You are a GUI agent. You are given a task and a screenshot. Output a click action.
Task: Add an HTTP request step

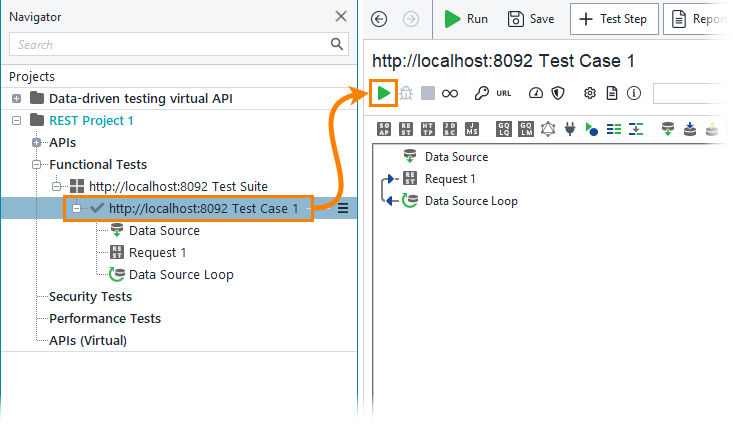click(428, 129)
